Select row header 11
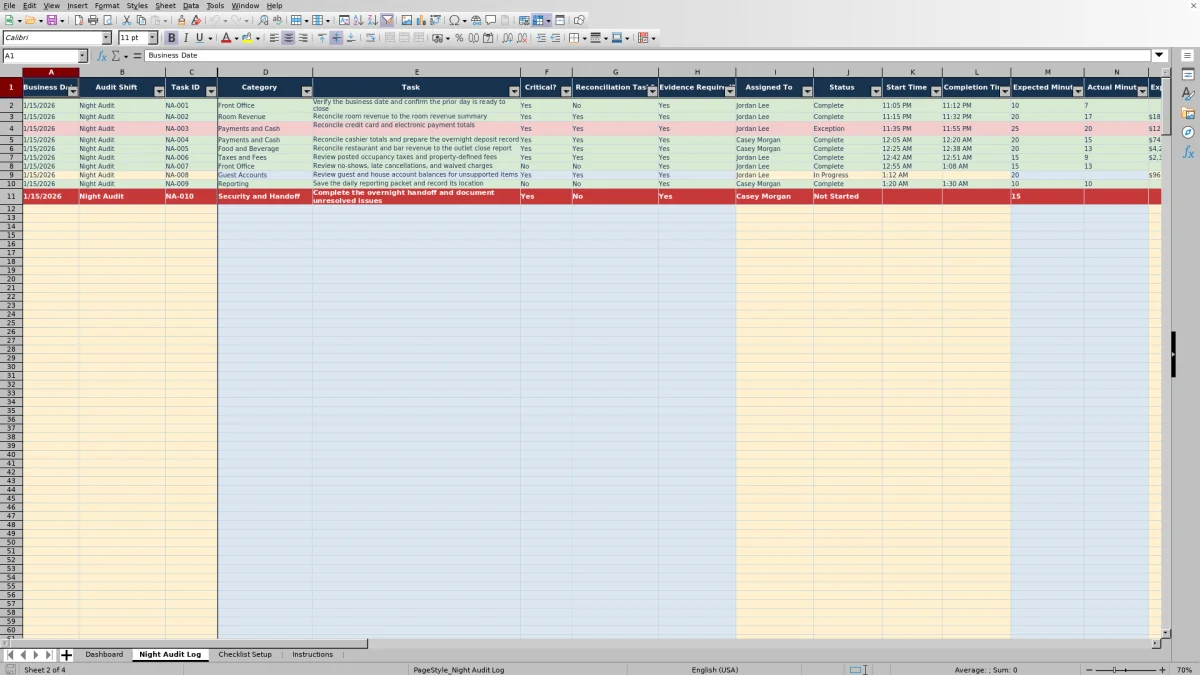 (x=11, y=196)
